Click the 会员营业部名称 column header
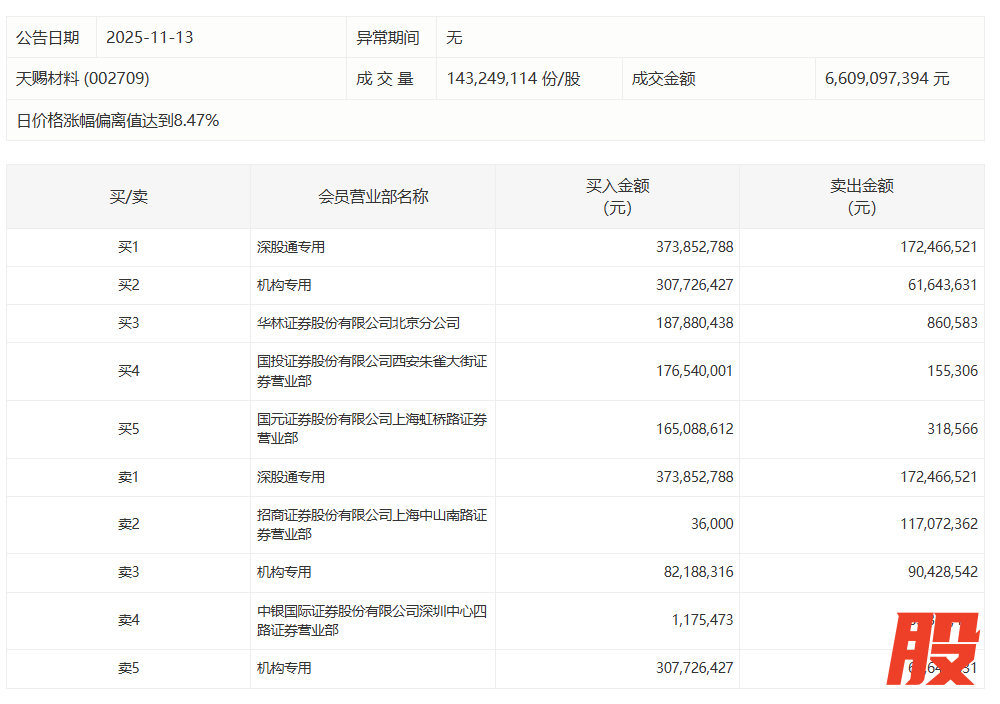The height and width of the screenshot is (704, 1000). click(x=373, y=197)
